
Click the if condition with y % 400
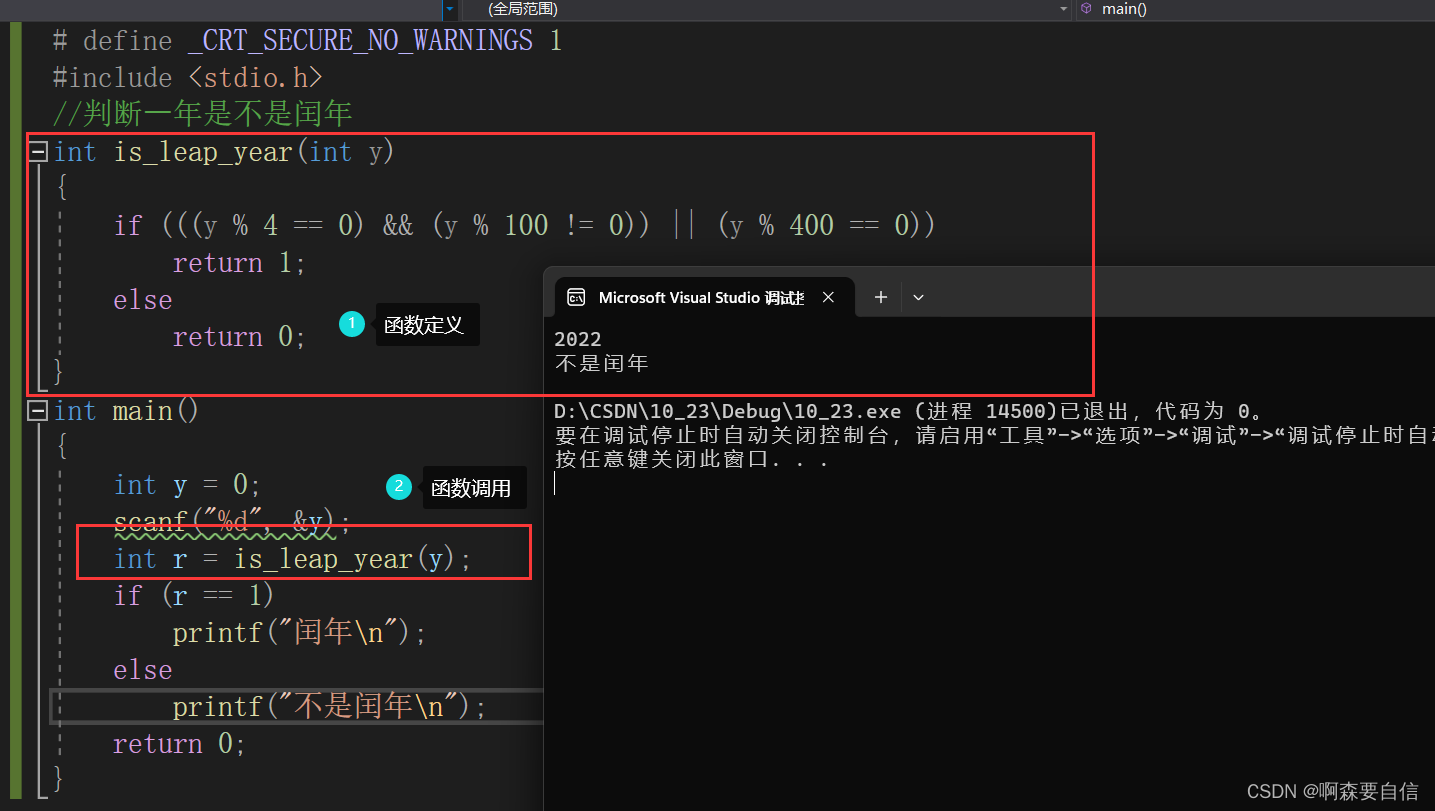coord(525,225)
